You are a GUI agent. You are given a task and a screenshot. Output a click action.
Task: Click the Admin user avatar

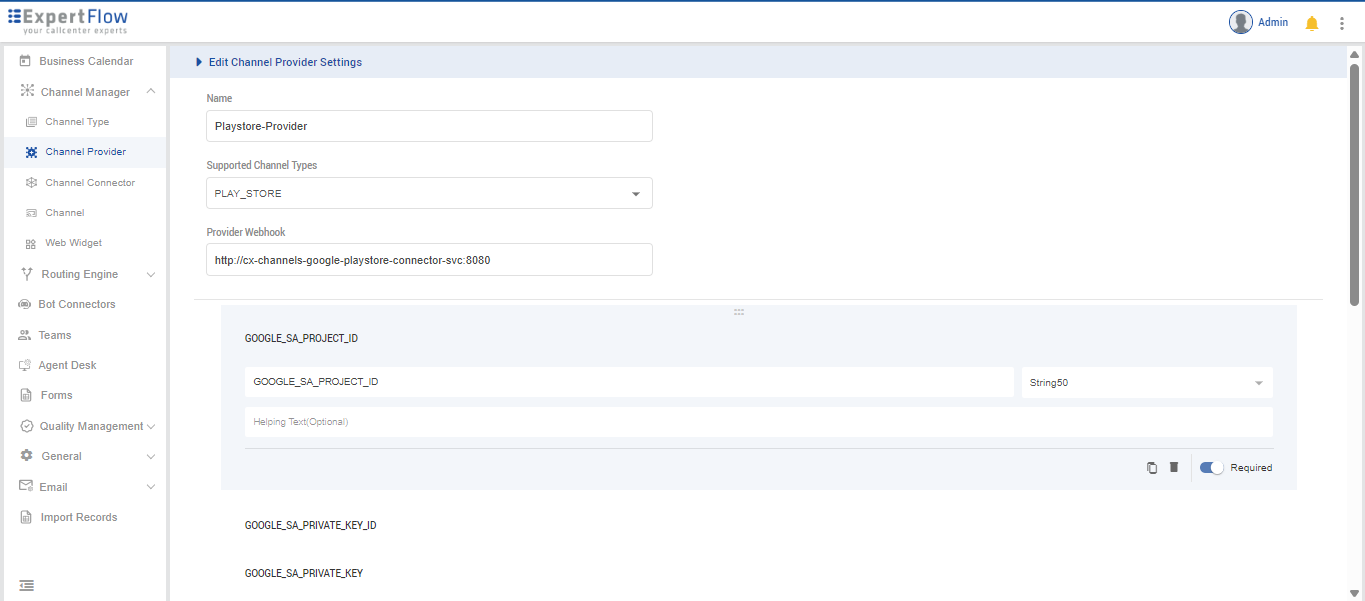(x=1241, y=22)
